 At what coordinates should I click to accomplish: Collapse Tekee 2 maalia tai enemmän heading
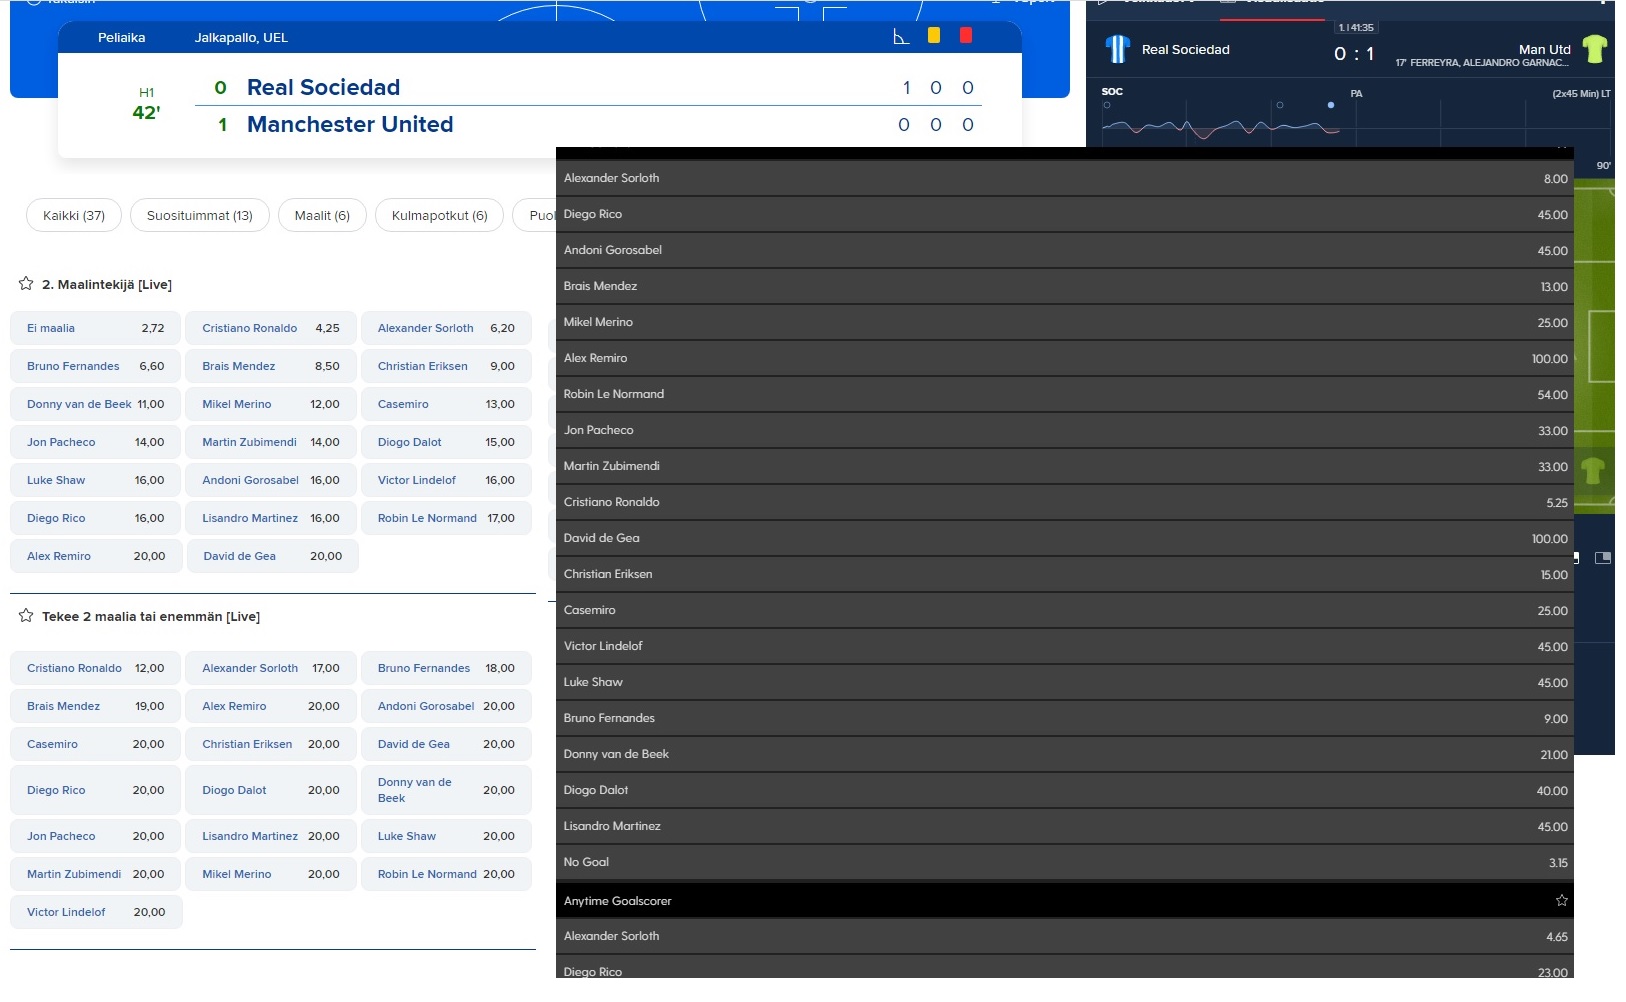click(x=151, y=617)
